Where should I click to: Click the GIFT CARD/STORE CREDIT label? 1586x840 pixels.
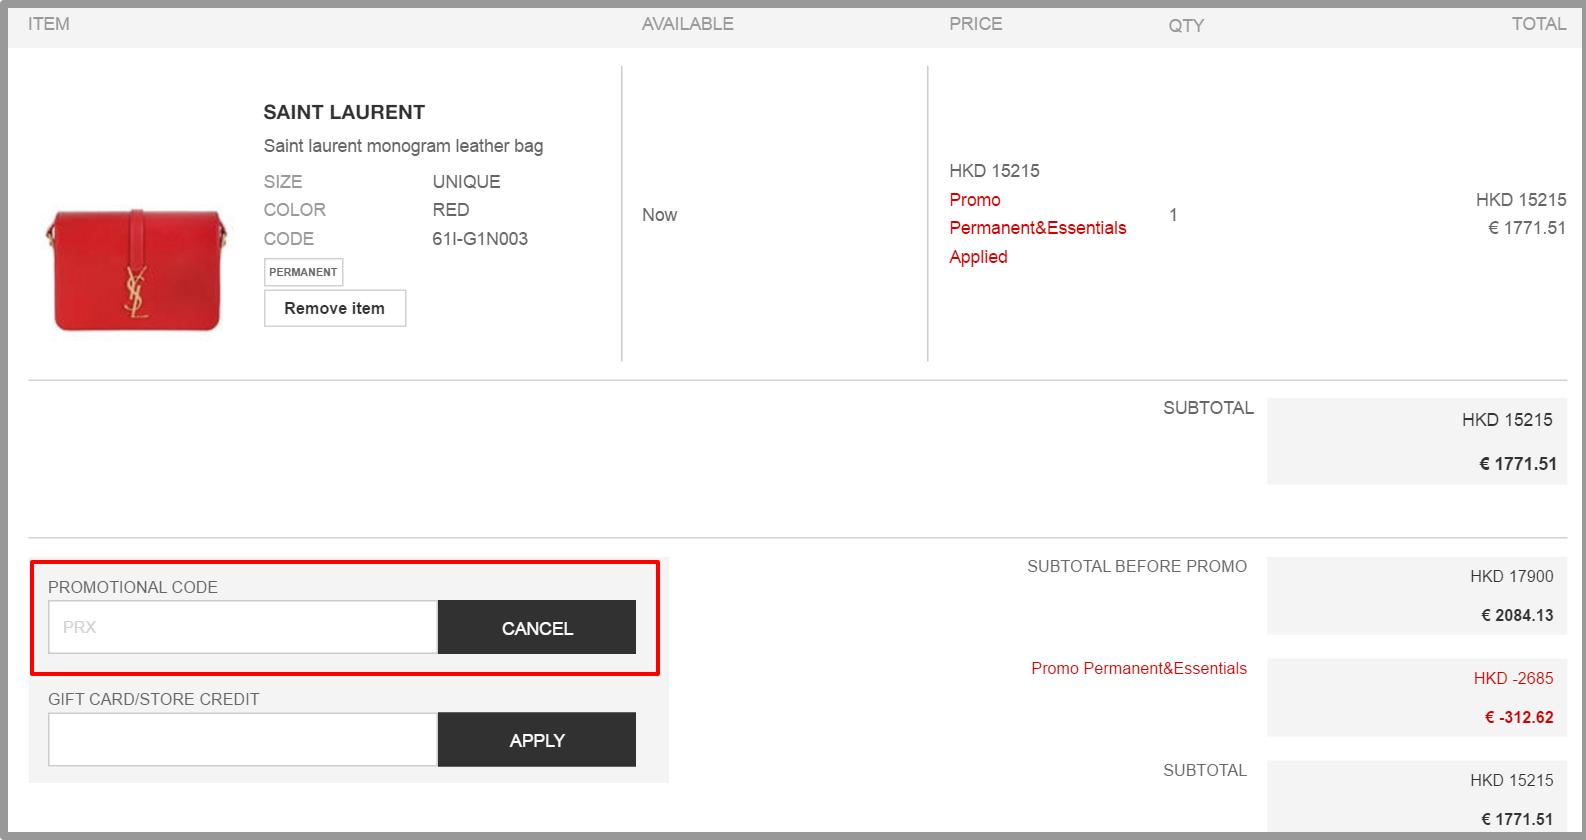[x=154, y=699]
